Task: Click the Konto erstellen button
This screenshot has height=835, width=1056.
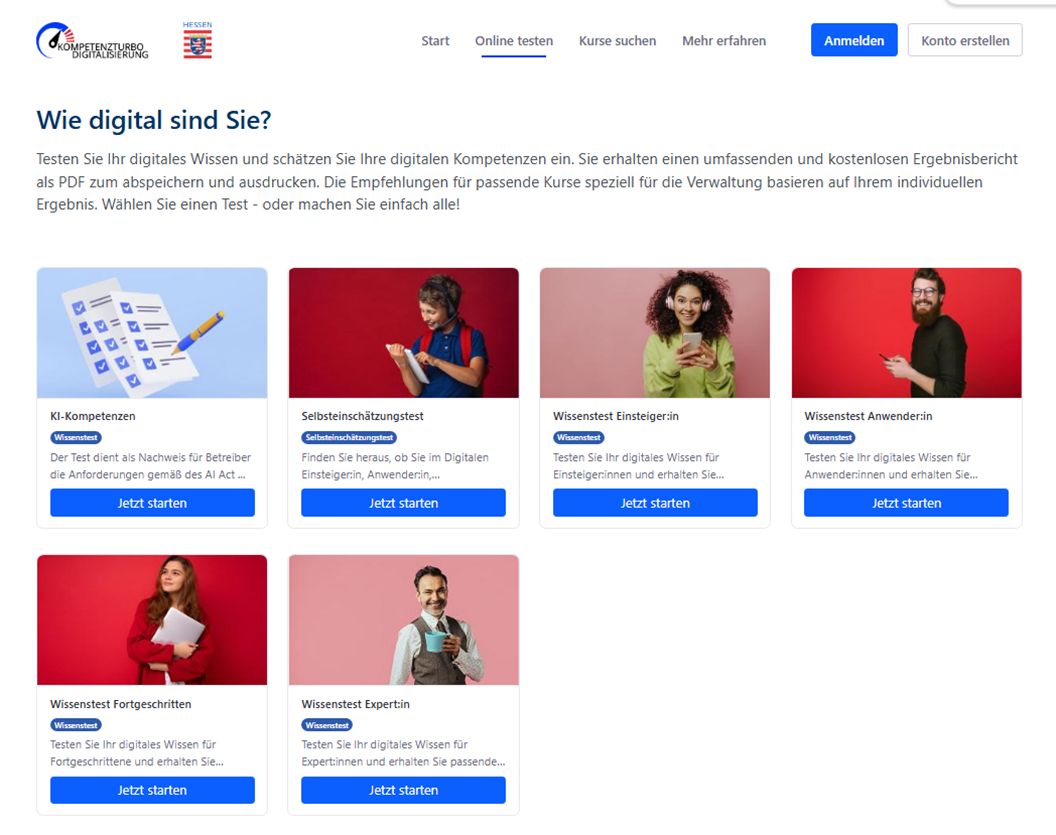Action: tap(965, 40)
